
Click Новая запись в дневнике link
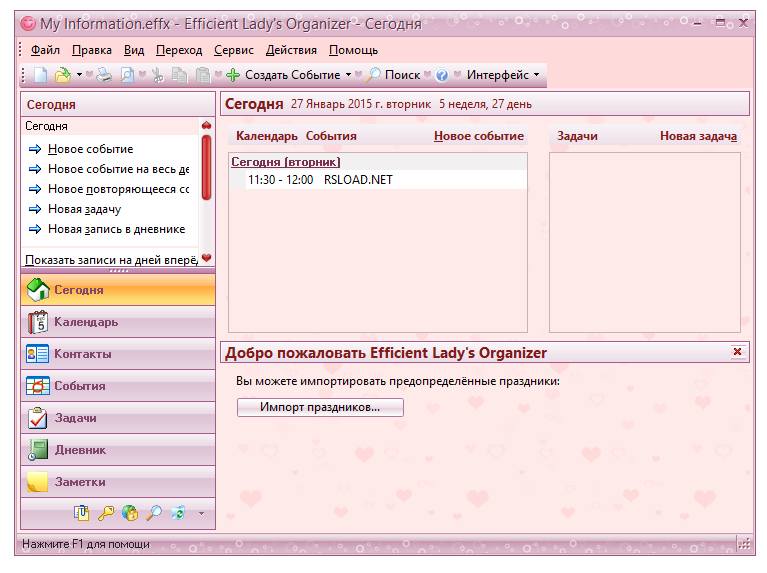click(x=116, y=229)
